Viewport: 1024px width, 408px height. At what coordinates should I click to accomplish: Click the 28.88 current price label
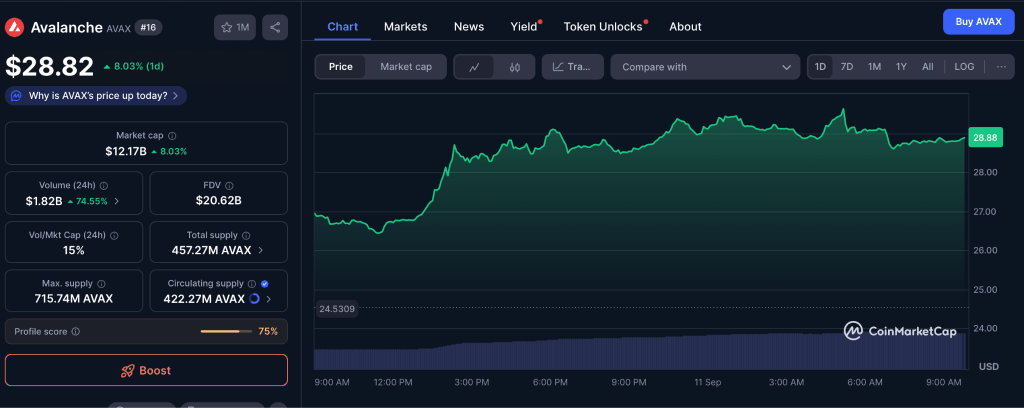click(985, 138)
